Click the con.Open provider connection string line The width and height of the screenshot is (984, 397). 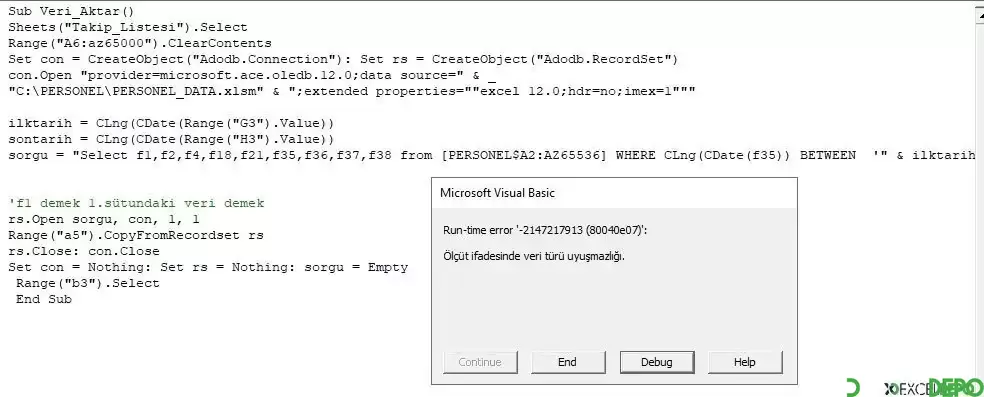coord(252,75)
